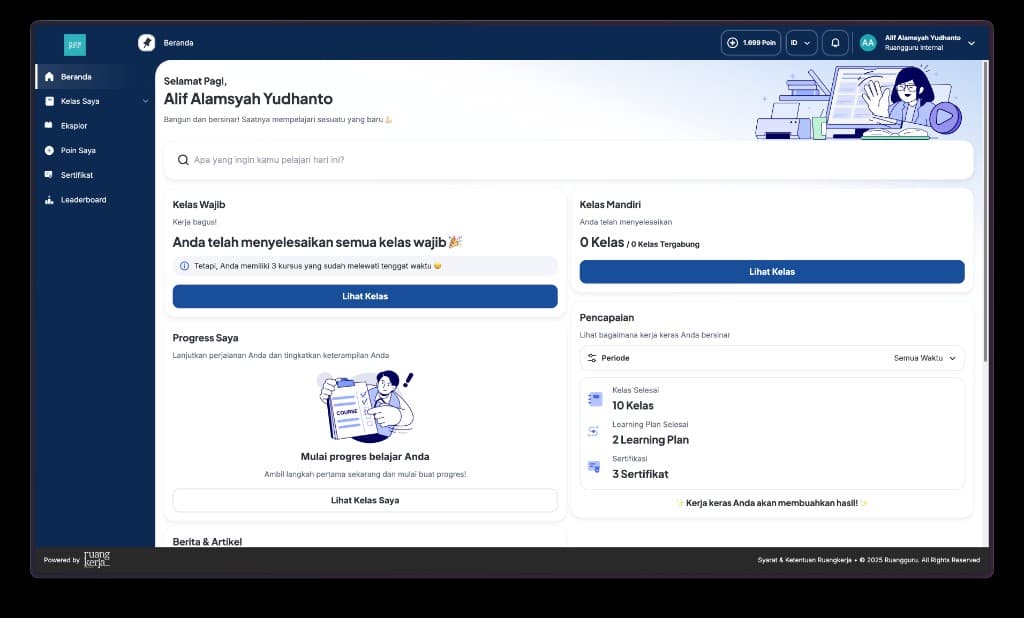Click the pin icon beside Beranda title
Screen dimensions: 1024x618
coord(146,42)
